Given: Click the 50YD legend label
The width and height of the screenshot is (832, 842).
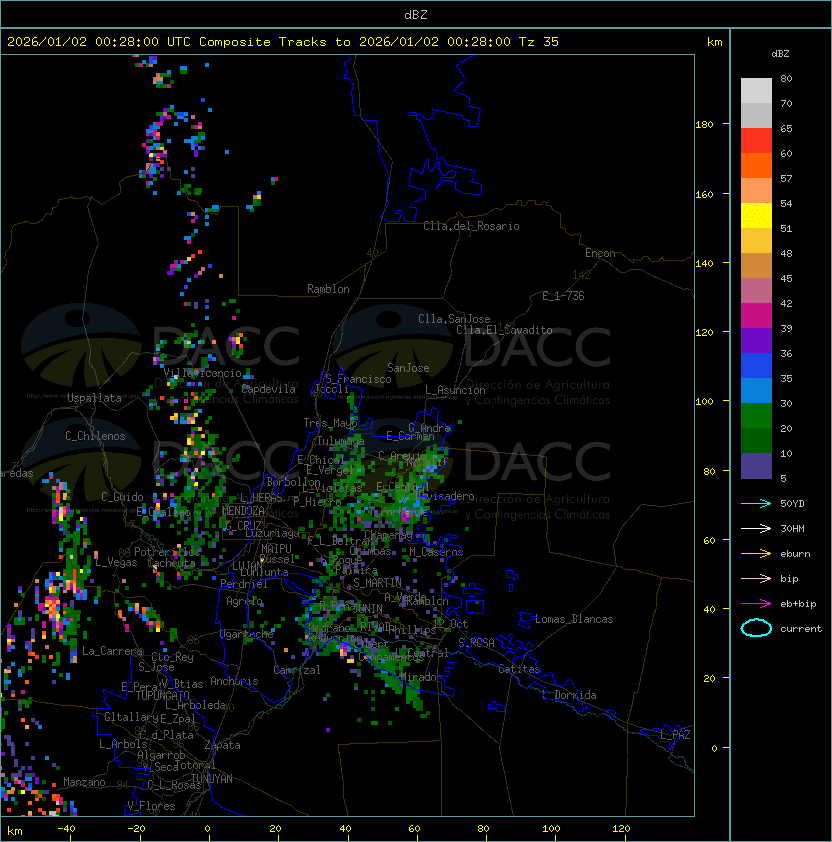Looking at the screenshot, I should pos(792,504).
